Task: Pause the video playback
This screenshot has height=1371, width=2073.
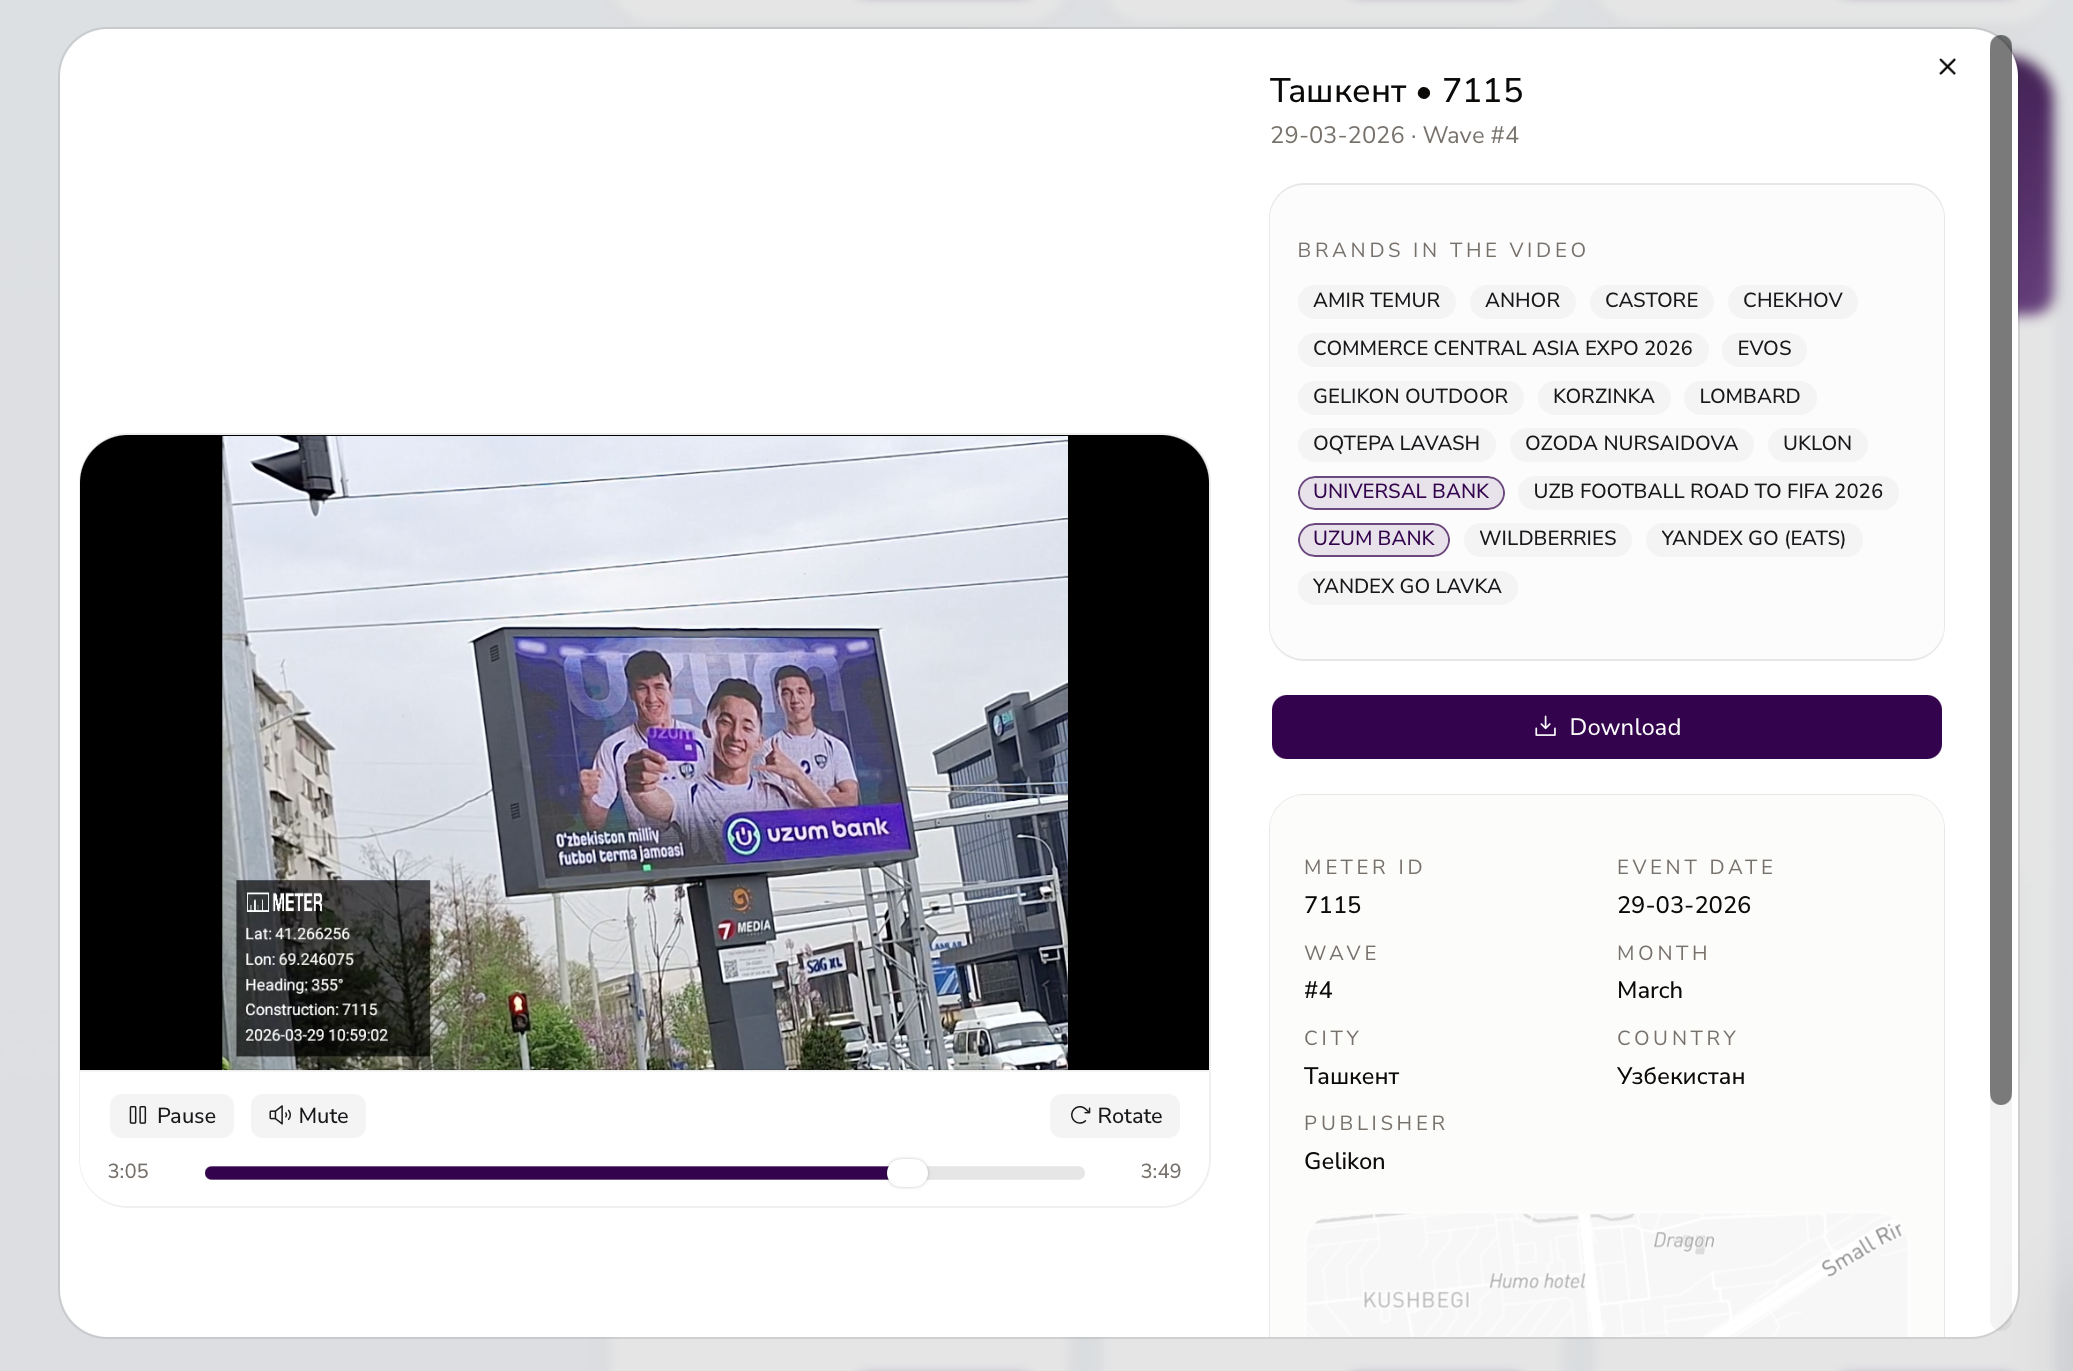Action: pyautogui.click(x=172, y=1116)
